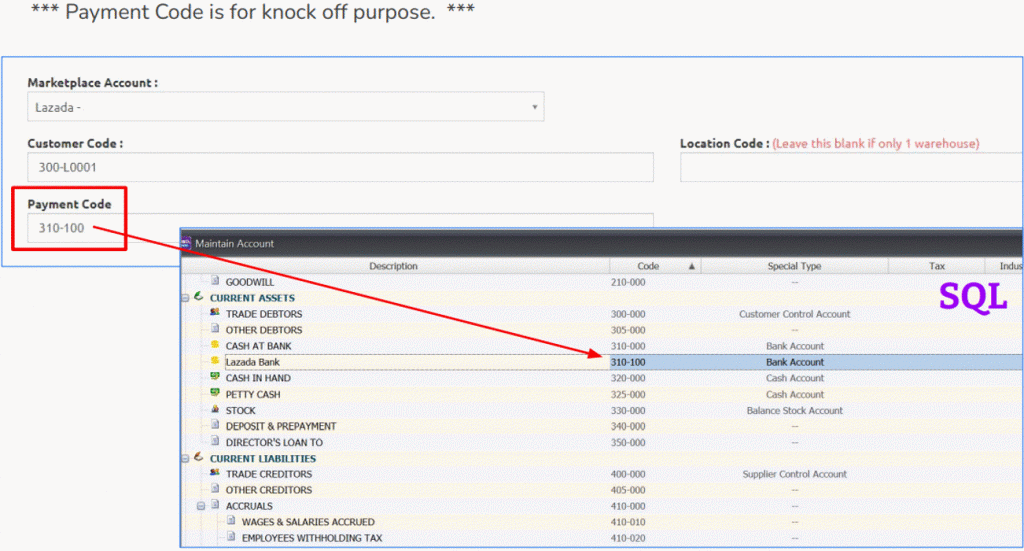Click the GOODWILL account icon
Image resolution: width=1024 pixels, height=551 pixels.
click(215, 281)
